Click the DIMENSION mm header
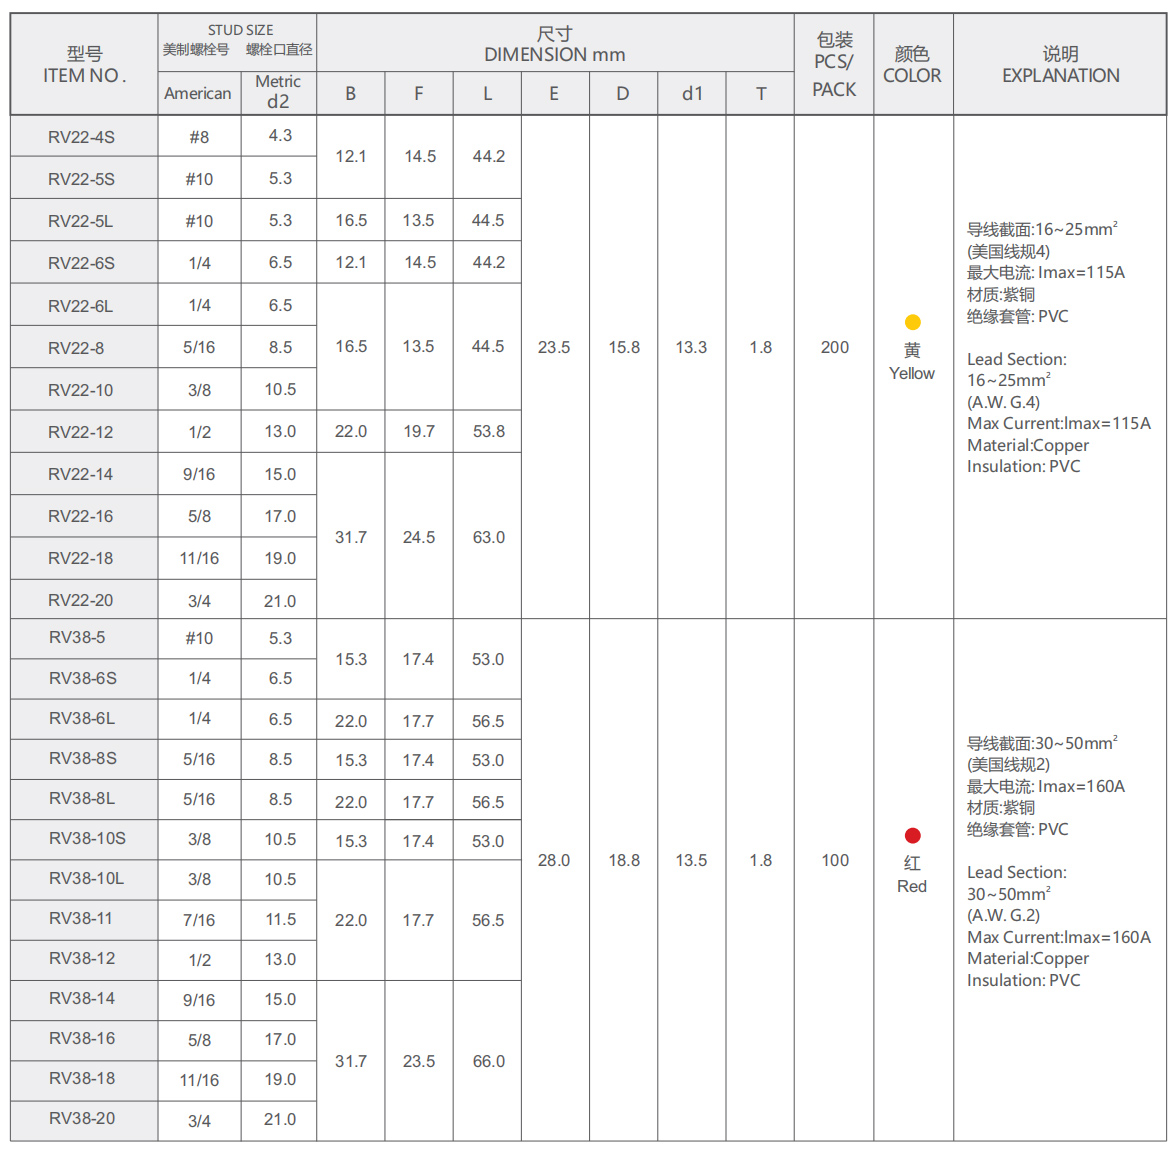The width and height of the screenshot is (1174, 1149). click(555, 55)
